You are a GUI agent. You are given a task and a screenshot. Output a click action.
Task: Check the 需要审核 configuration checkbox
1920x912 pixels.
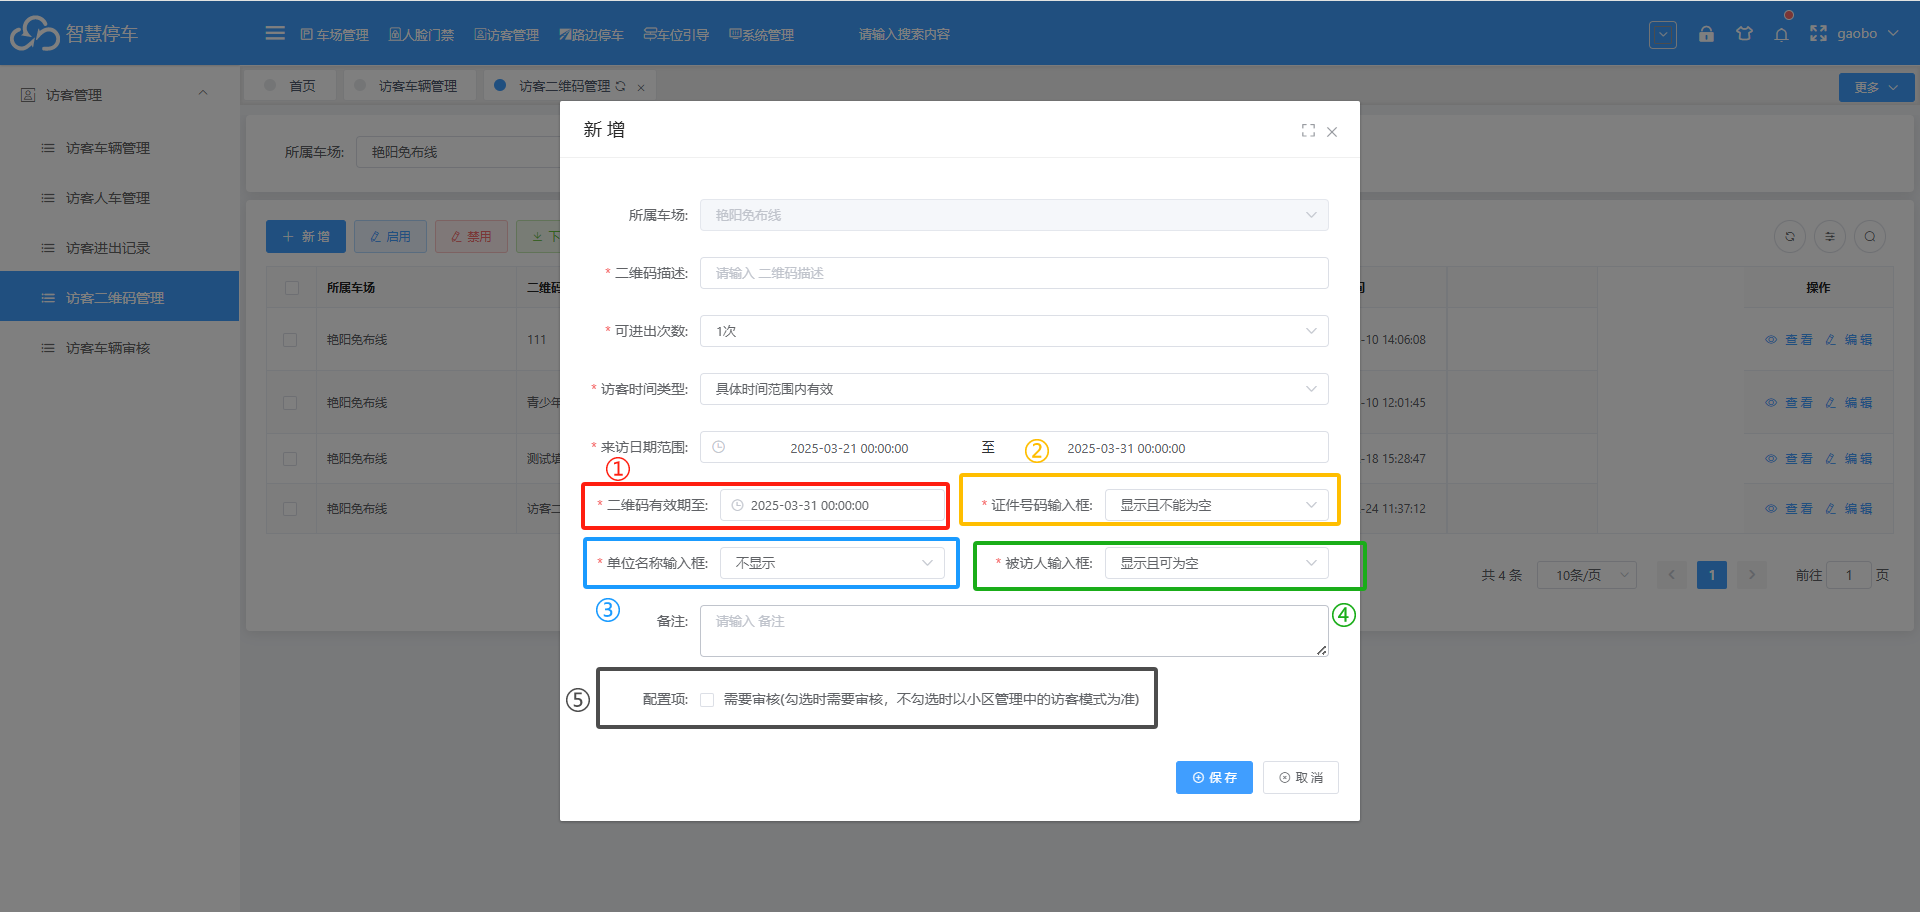pyautogui.click(x=707, y=700)
